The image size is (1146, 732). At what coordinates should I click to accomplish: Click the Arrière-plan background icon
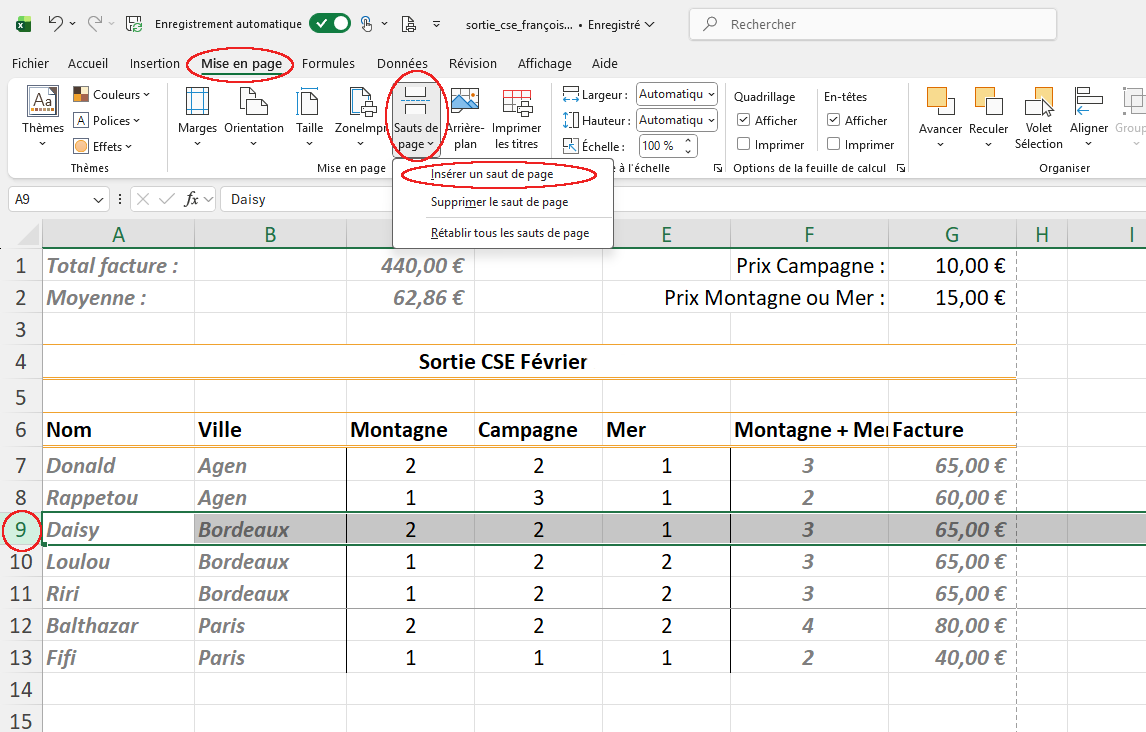(x=465, y=104)
